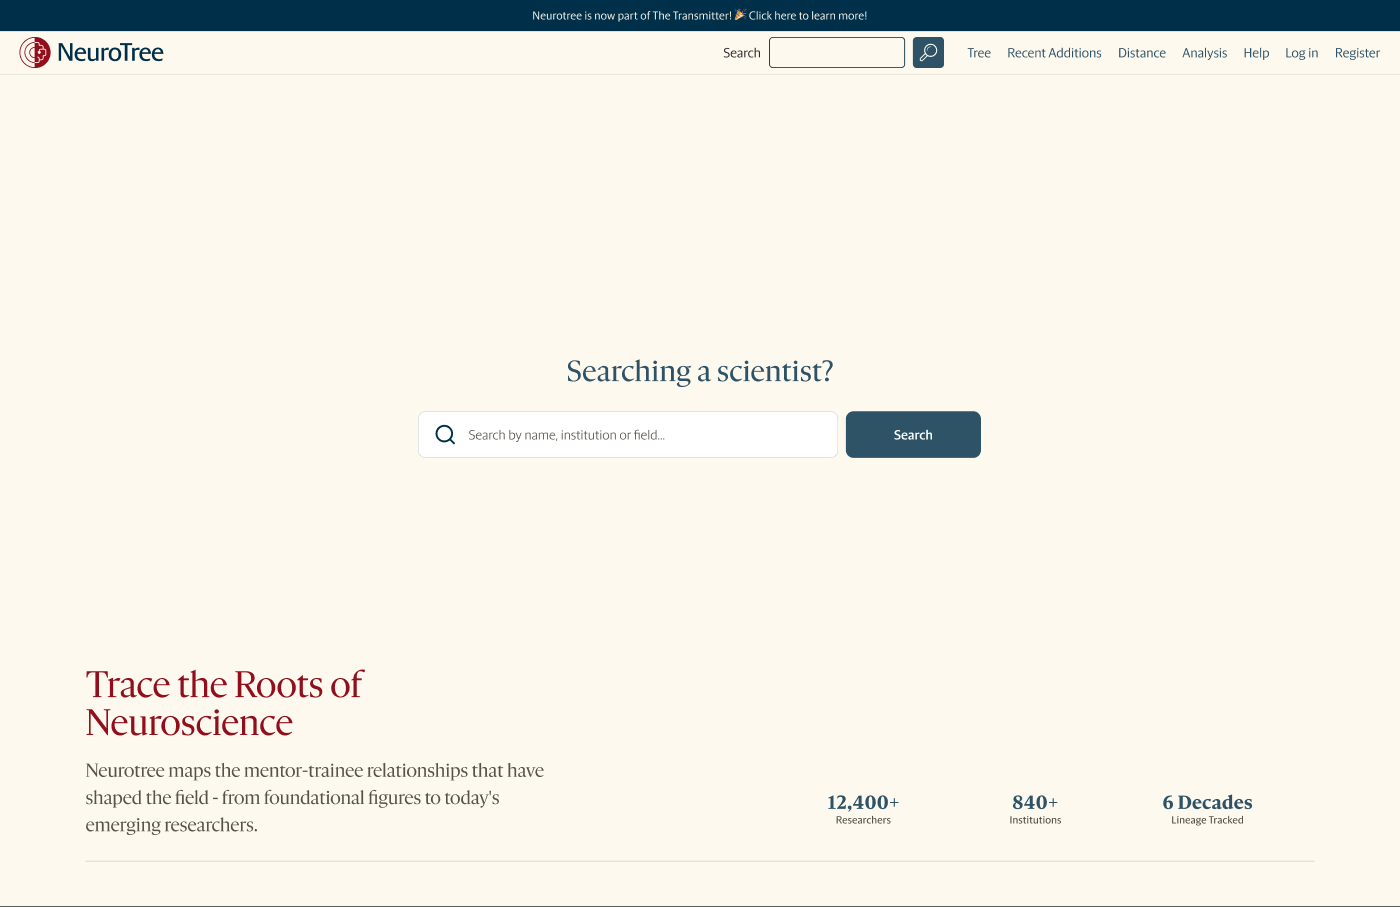The height and width of the screenshot is (907, 1400).
Task: Click the party popper emoji in banner
Action: coord(740,15)
